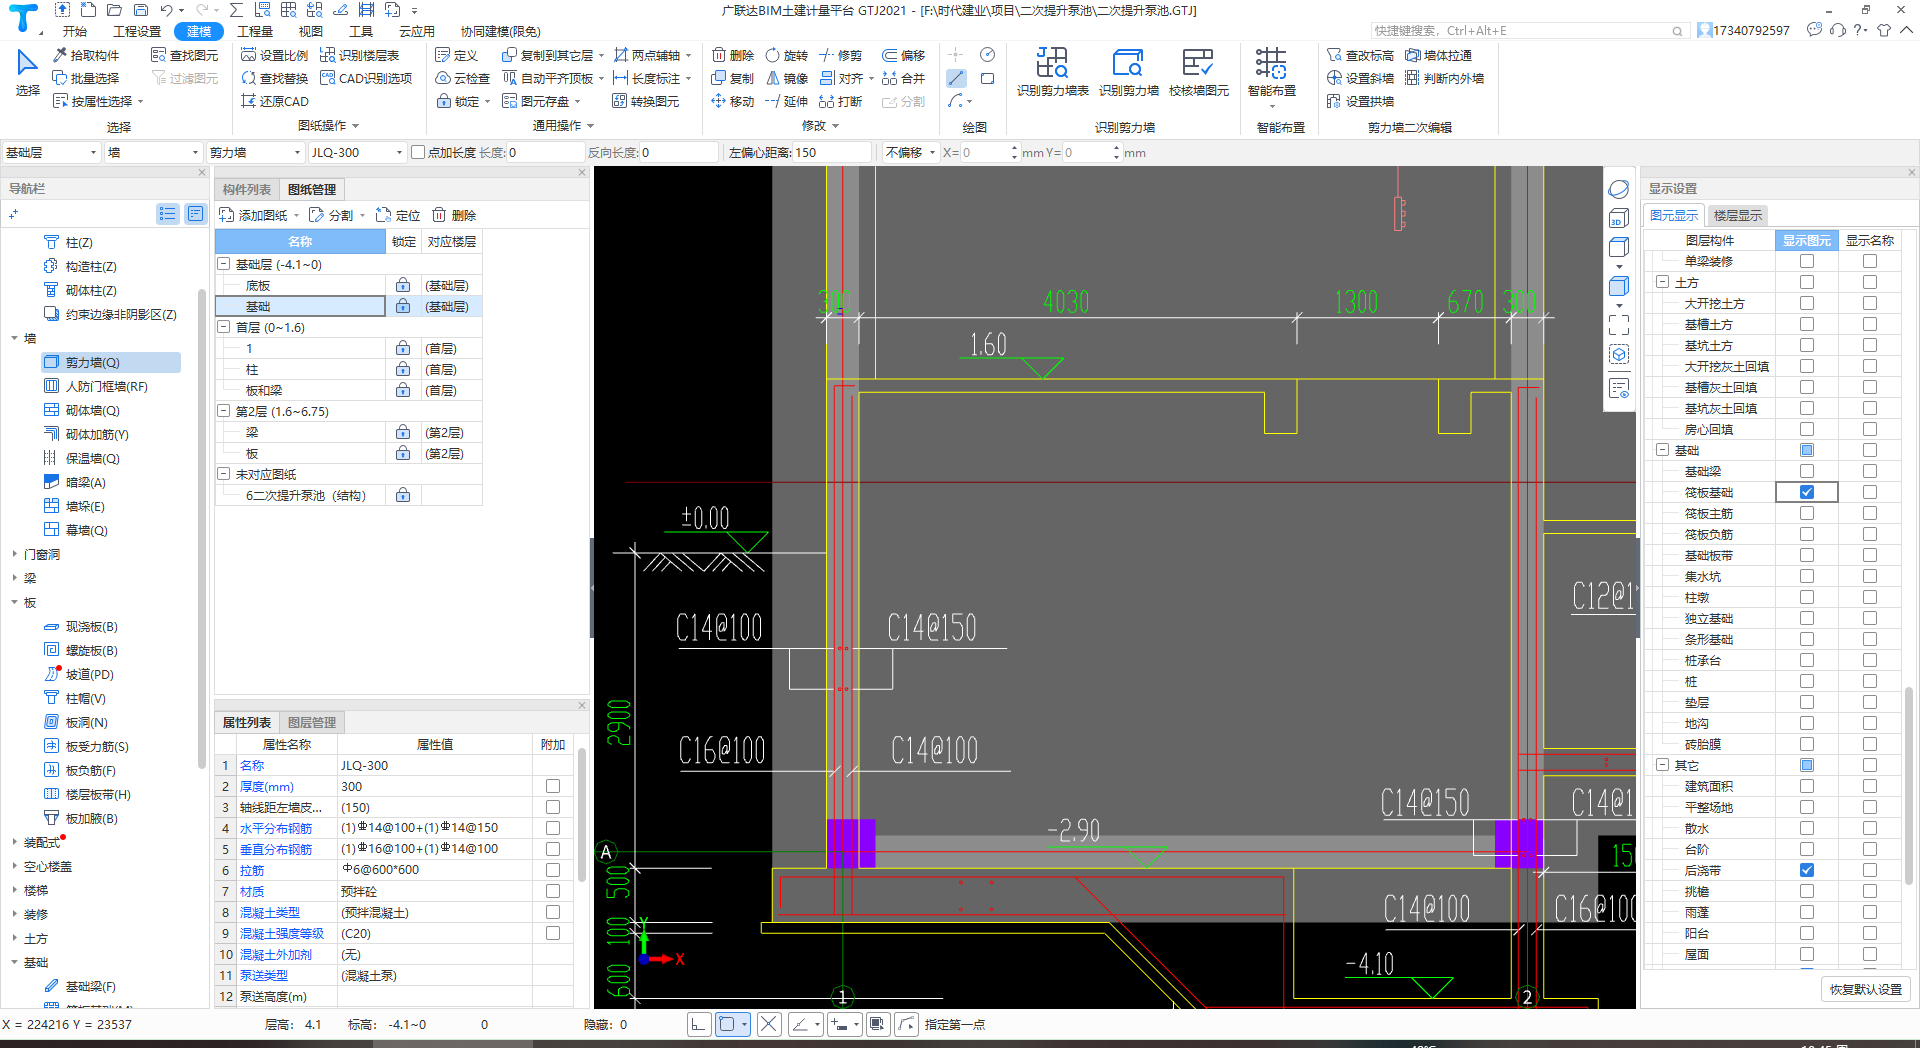Switch to 构件列表 tab
The height and width of the screenshot is (1048, 1920).
[247, 189]
